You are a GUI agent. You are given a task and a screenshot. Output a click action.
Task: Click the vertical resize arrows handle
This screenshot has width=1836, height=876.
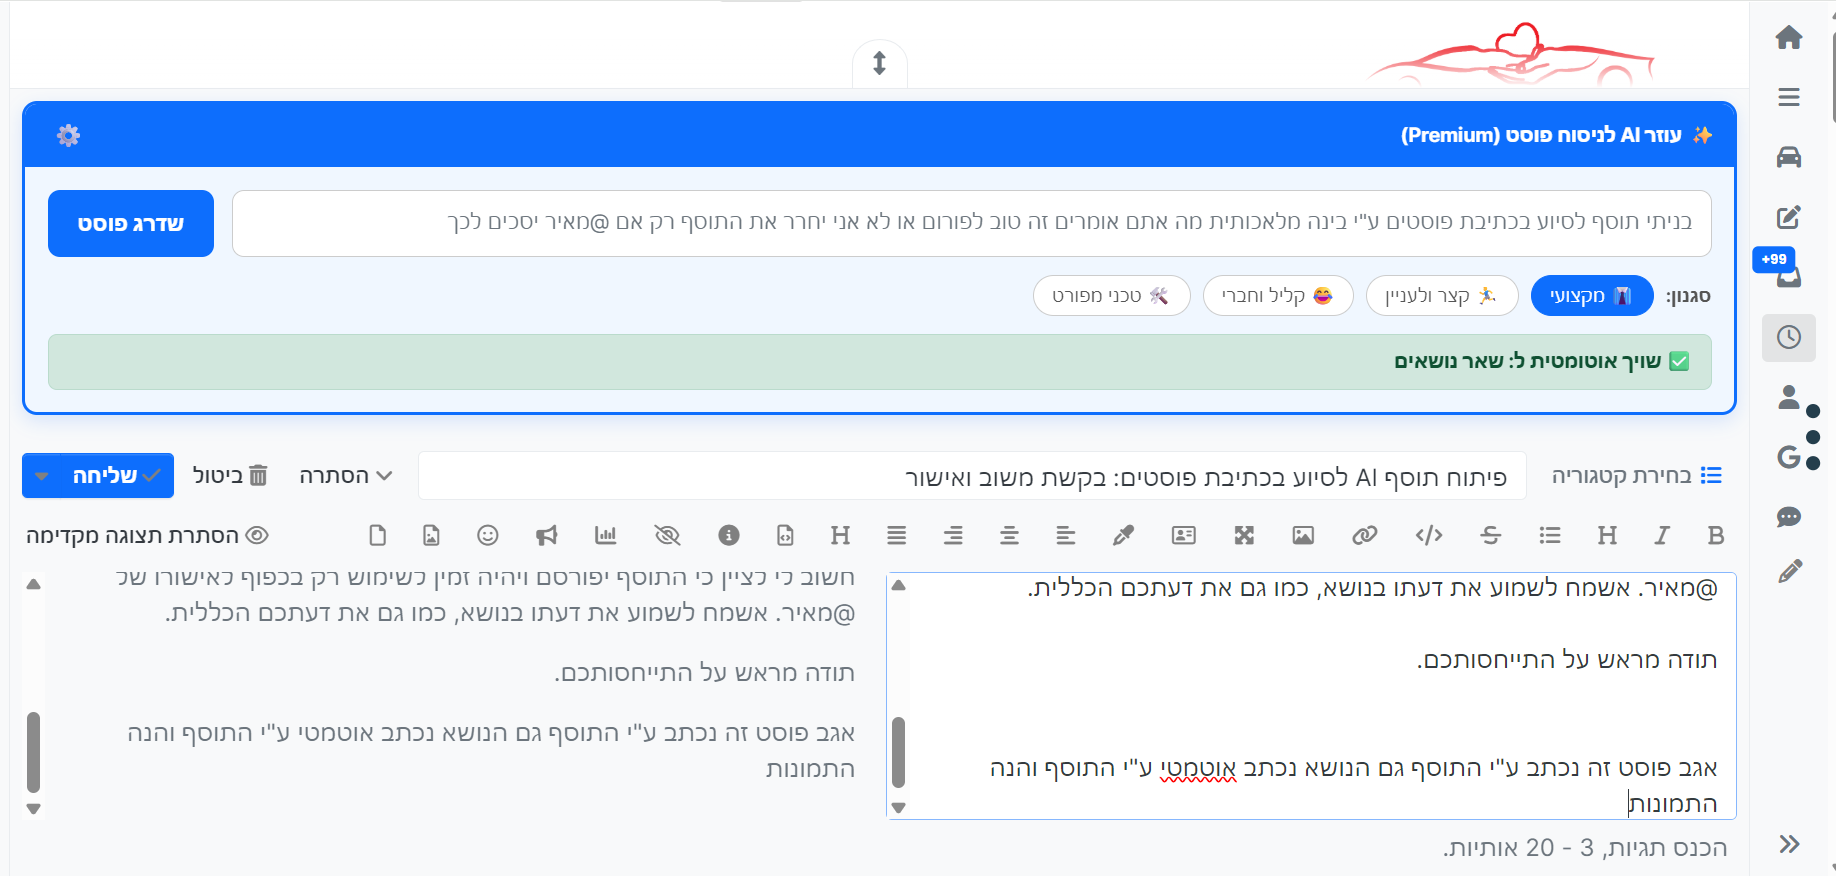(879, 63)
